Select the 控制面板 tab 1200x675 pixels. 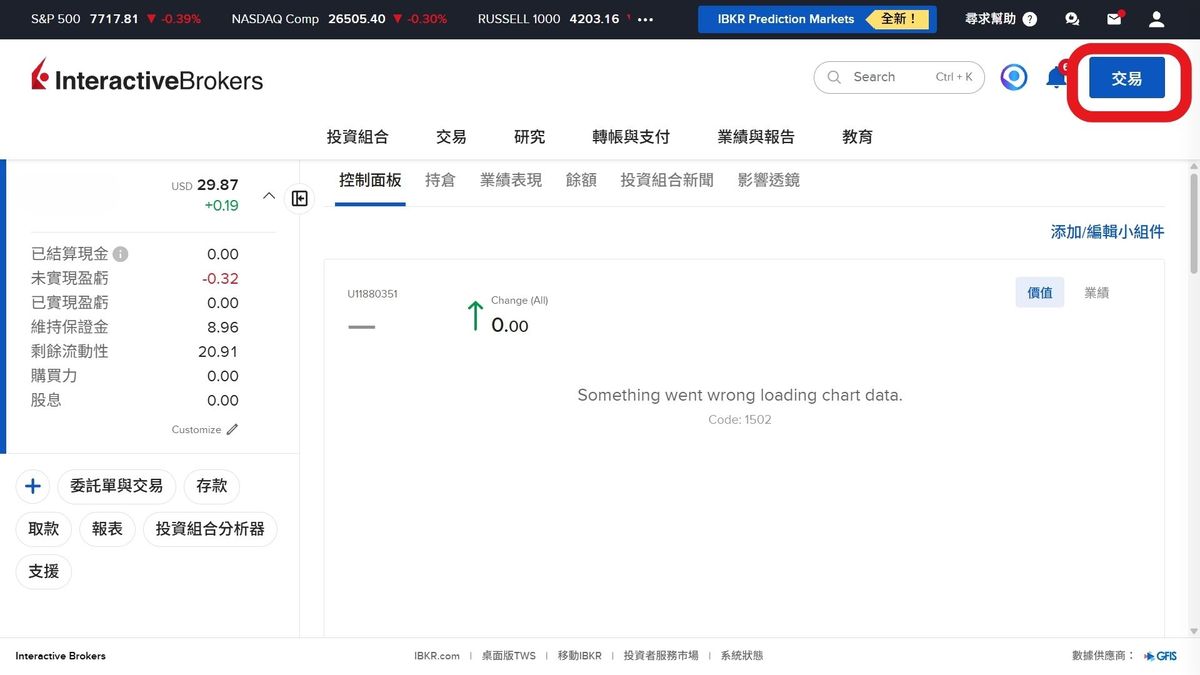point(370,180)
